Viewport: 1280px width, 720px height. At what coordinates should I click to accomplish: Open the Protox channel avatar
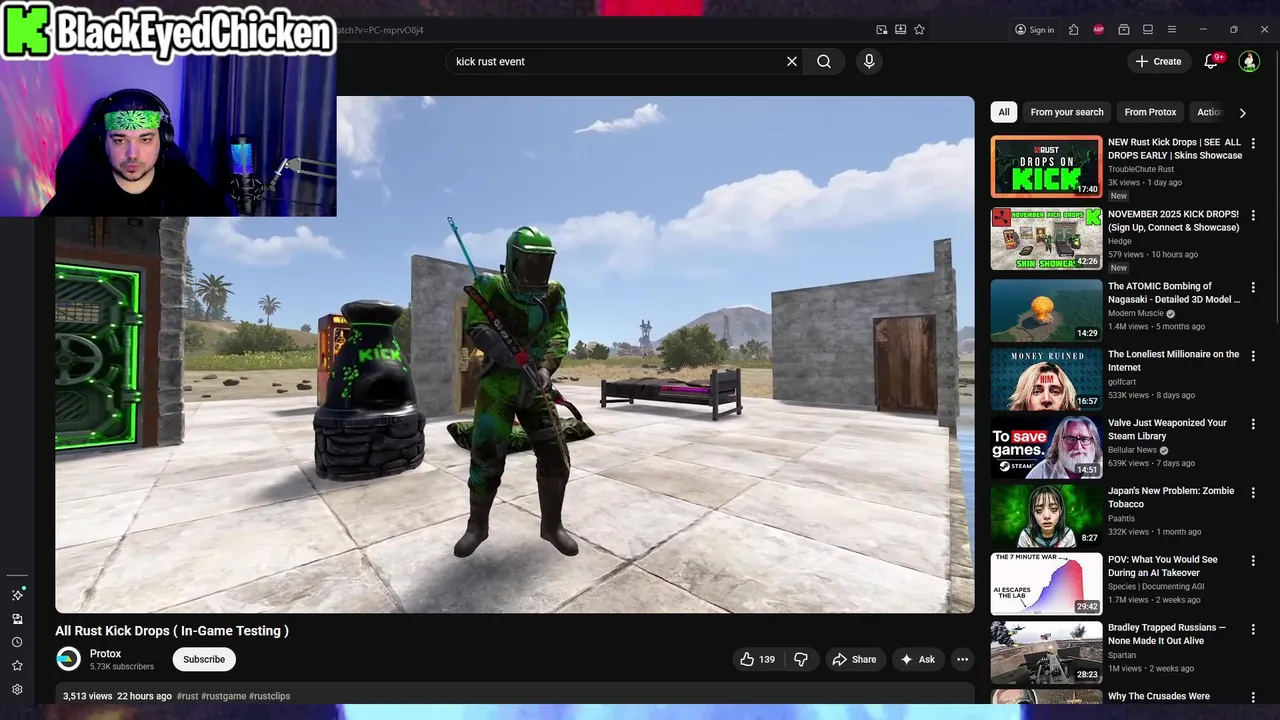[x=68, y=659]
